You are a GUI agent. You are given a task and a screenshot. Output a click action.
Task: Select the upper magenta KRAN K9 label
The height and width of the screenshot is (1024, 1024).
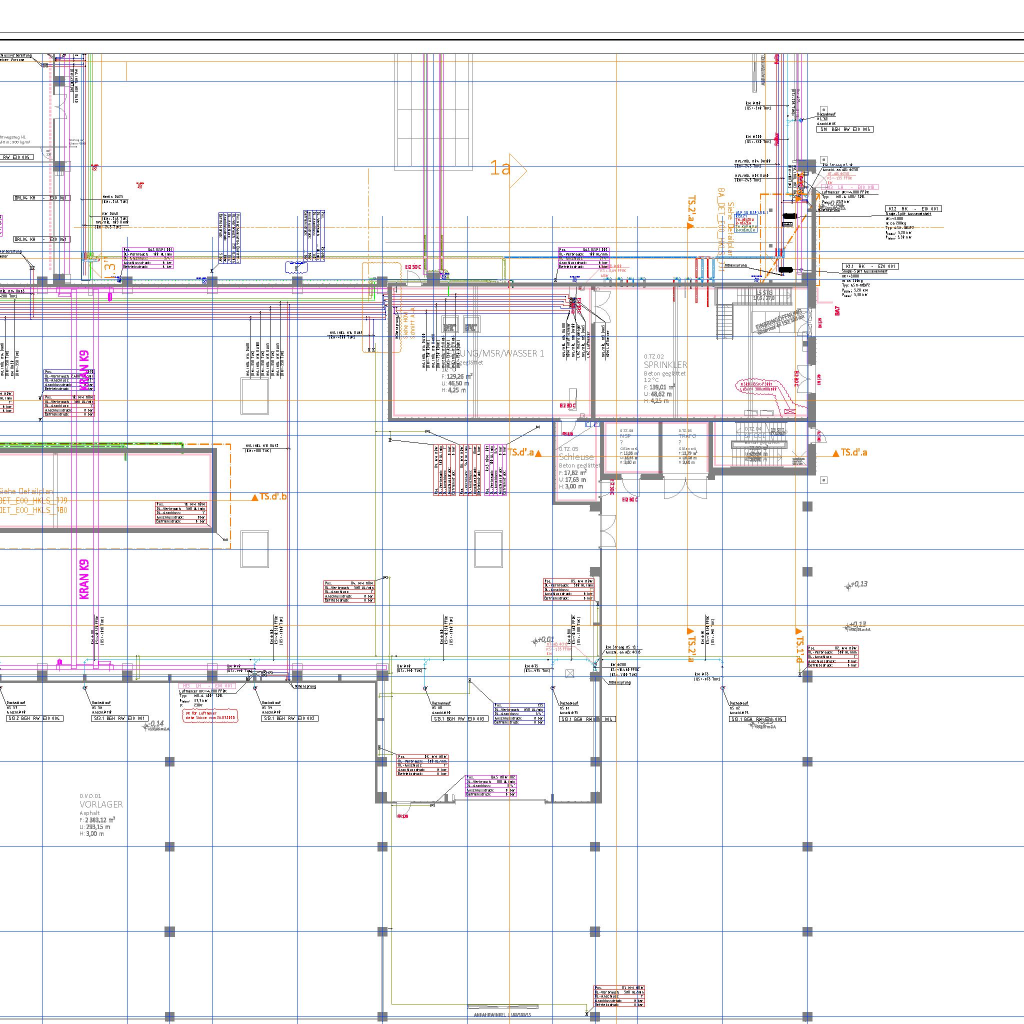click(x=85, y=370)
